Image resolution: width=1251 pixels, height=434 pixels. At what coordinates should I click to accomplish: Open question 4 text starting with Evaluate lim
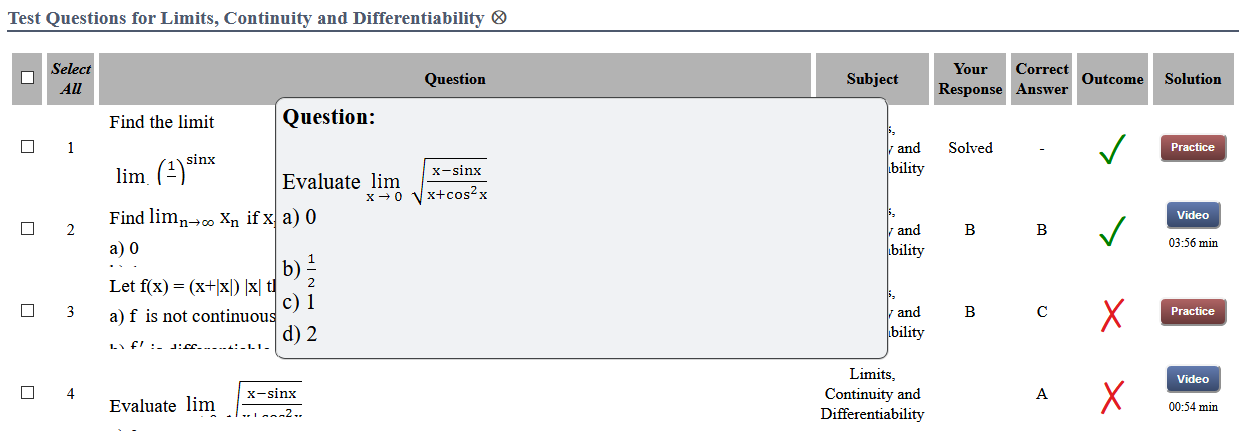point(205,400)
